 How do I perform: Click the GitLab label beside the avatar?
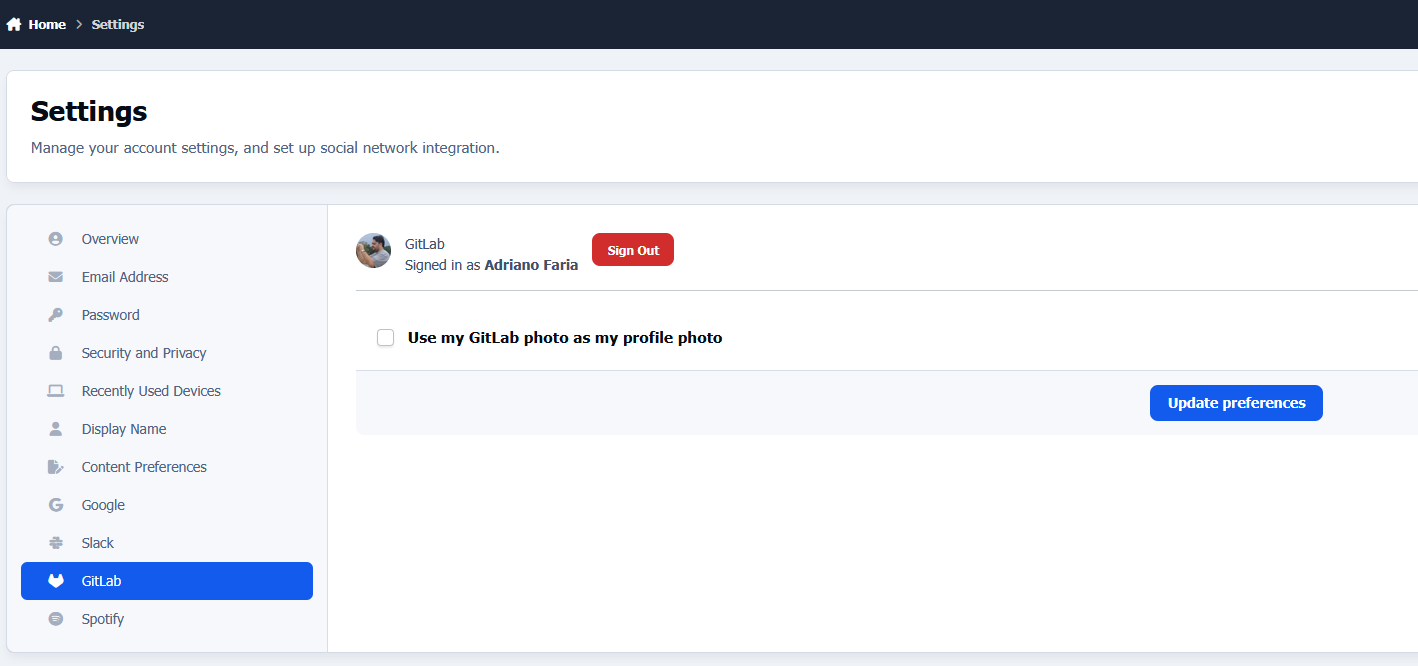424,244
